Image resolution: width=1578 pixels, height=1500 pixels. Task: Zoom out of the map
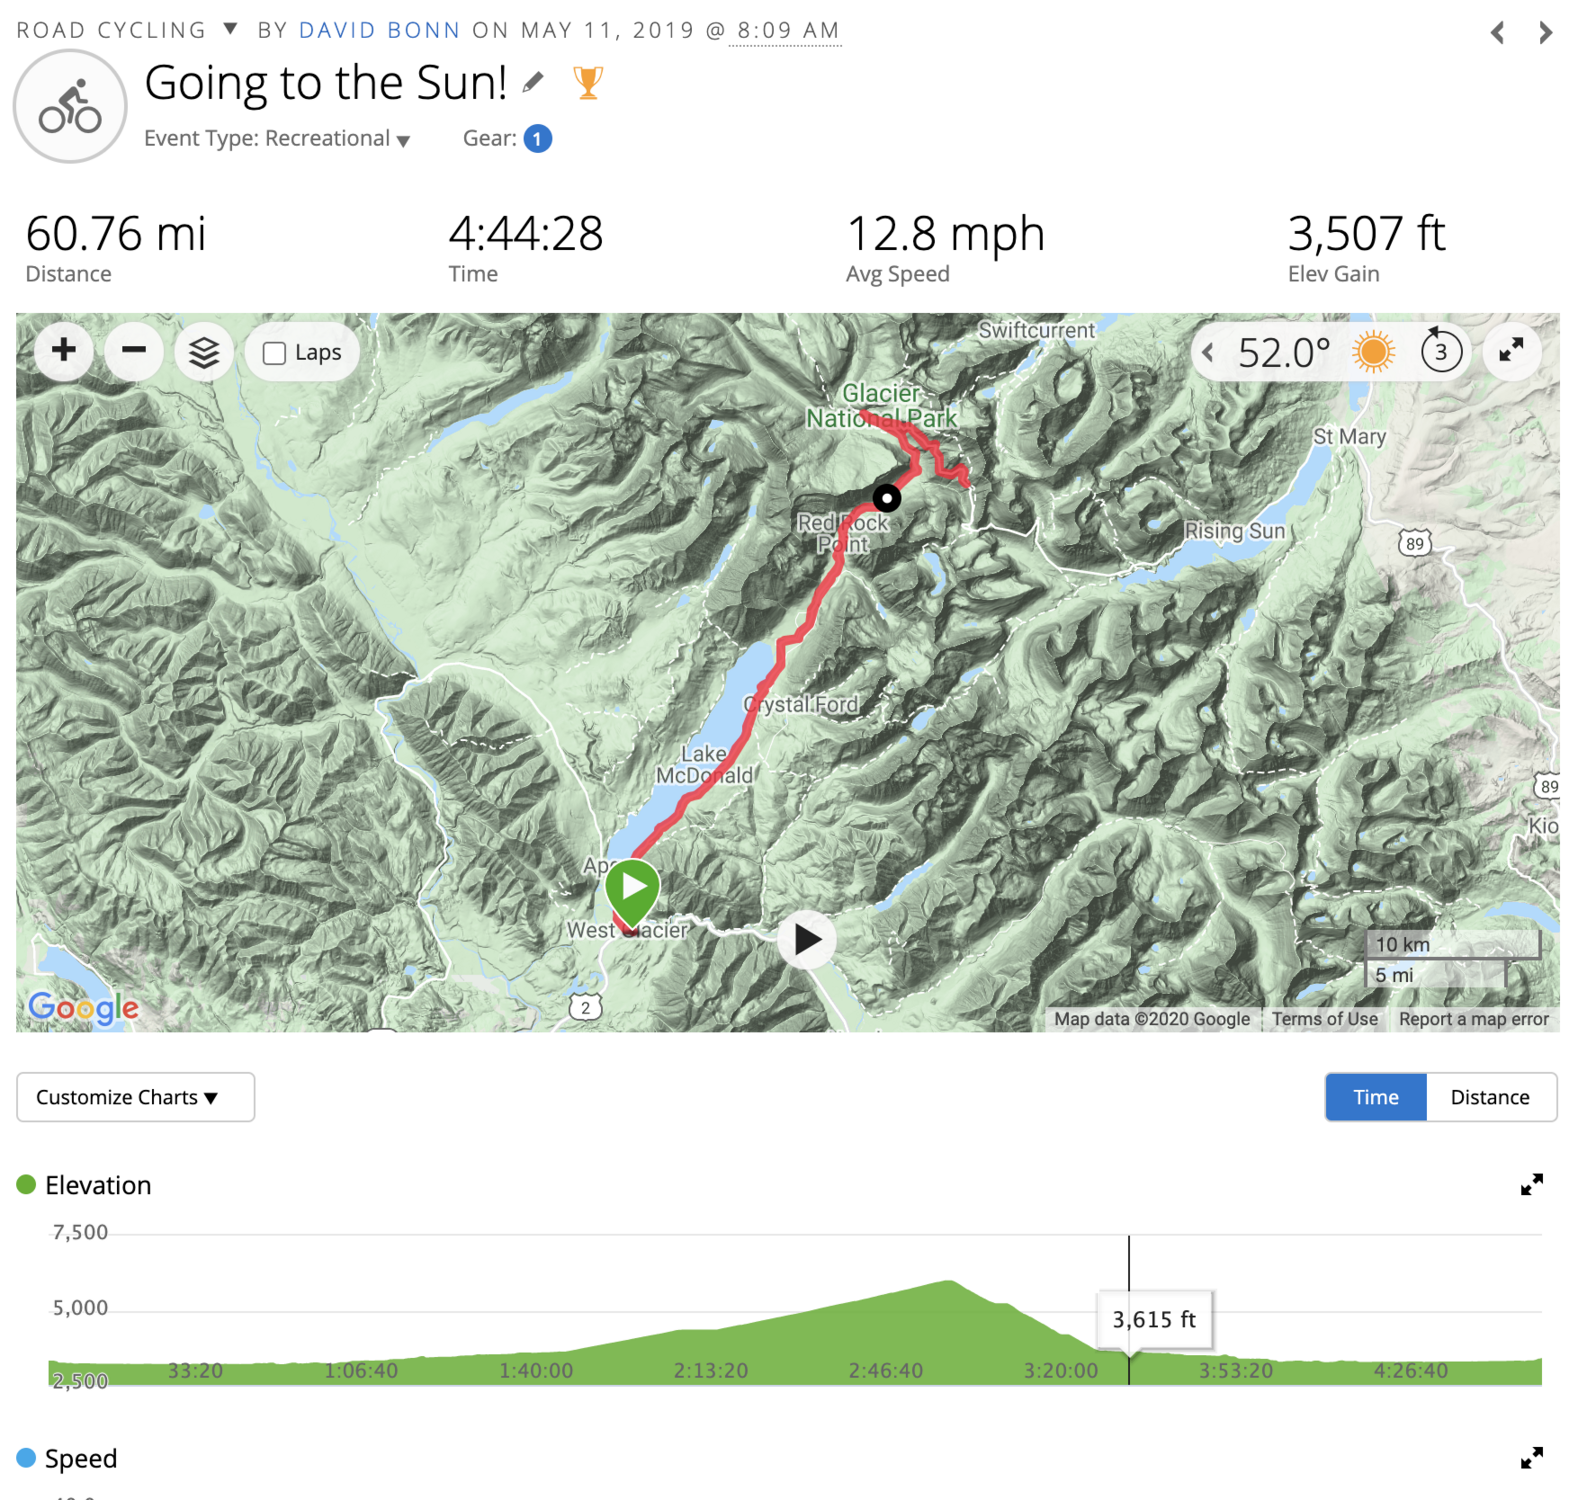click(x=134, y=351)
